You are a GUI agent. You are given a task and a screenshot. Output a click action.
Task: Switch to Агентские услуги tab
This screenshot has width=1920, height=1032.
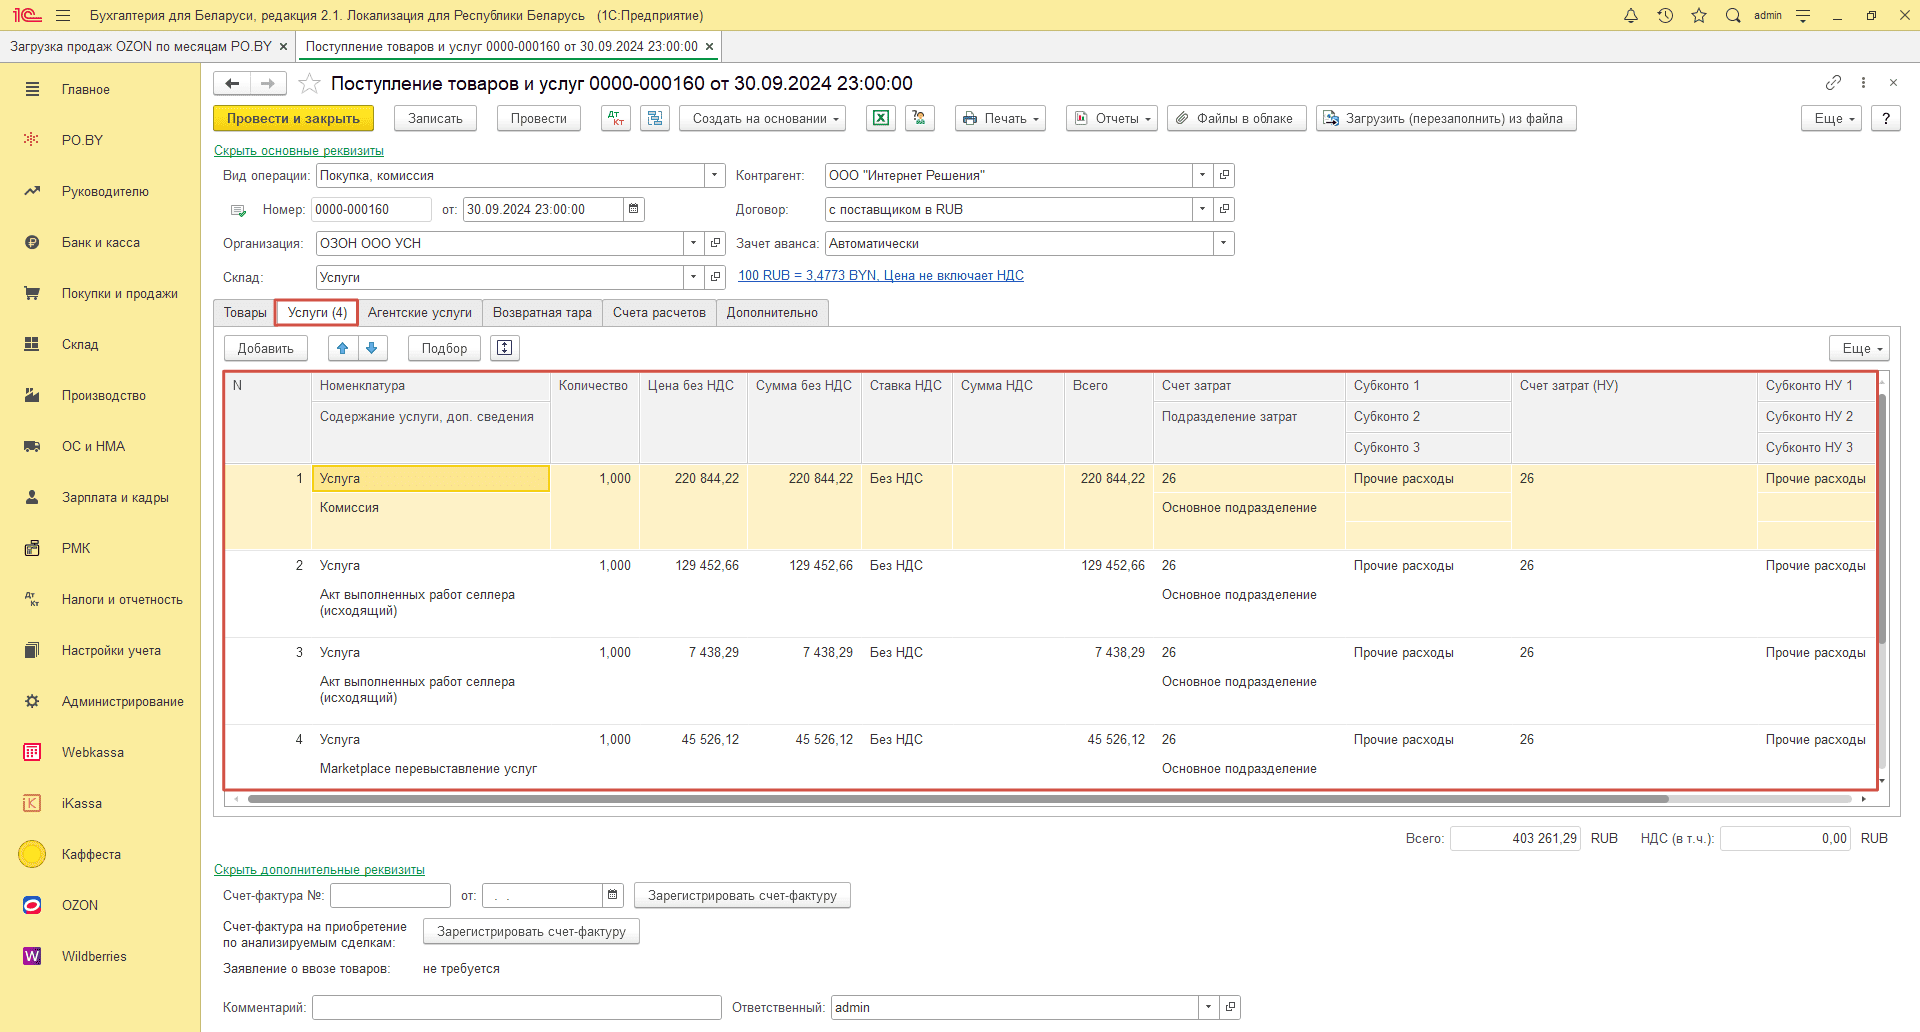pos(420,312)
